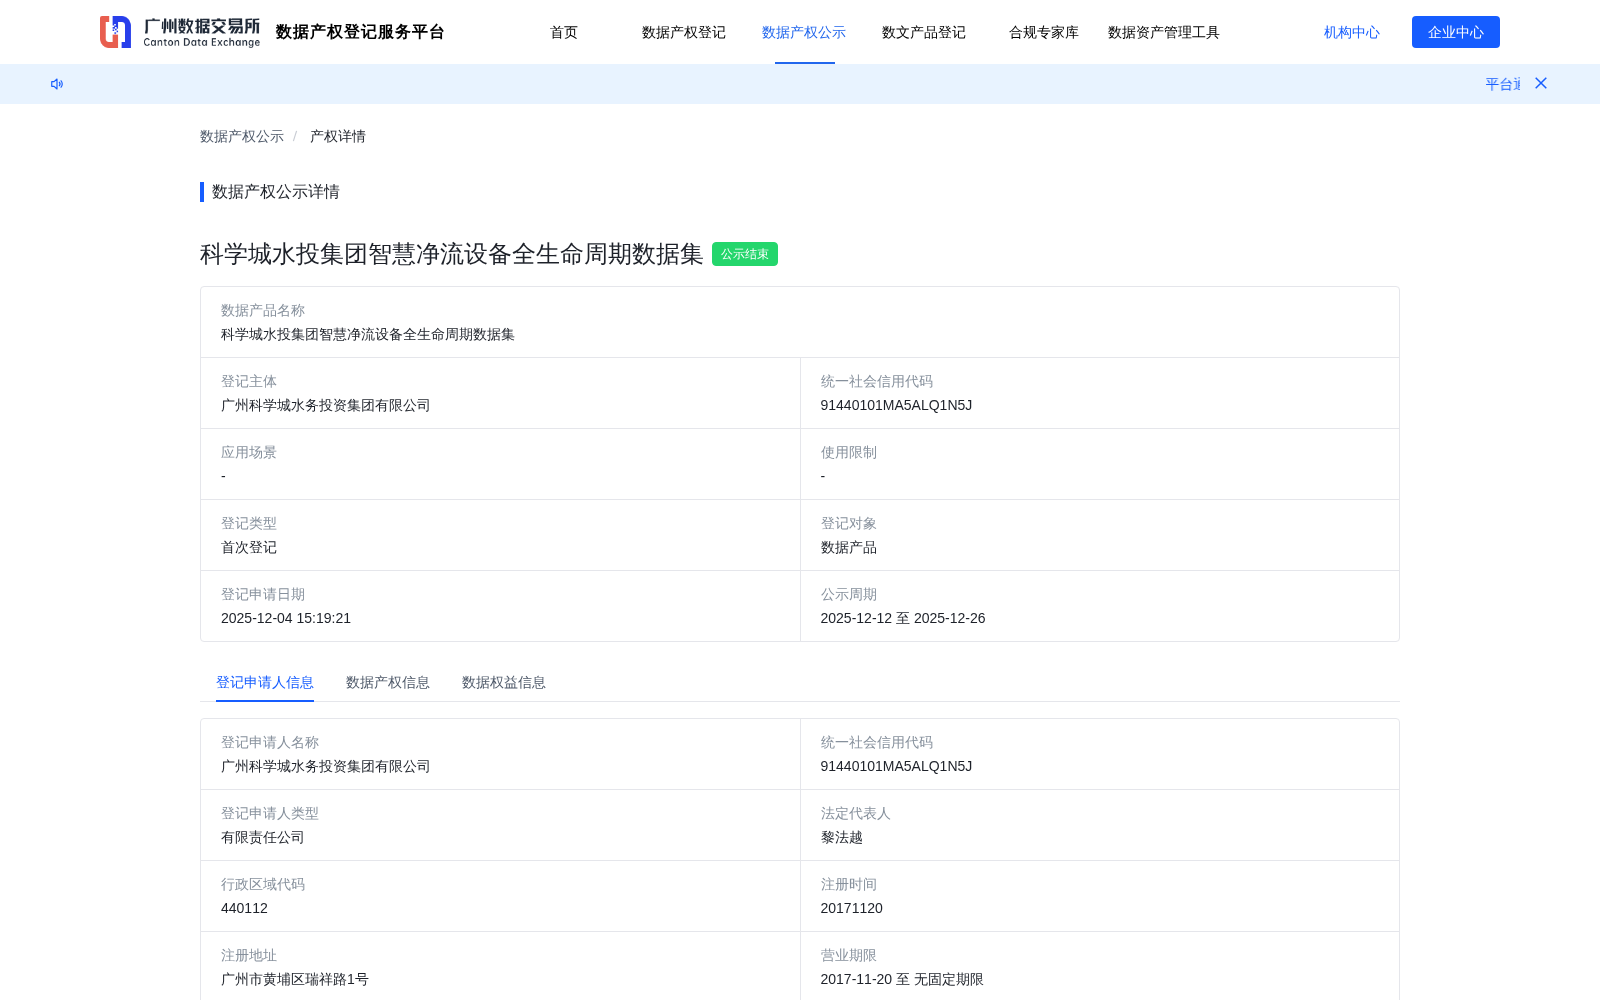Click credit code beside 登记申请人名称 cell
Screen dimensions: 1600x1000
coord(896,766)
